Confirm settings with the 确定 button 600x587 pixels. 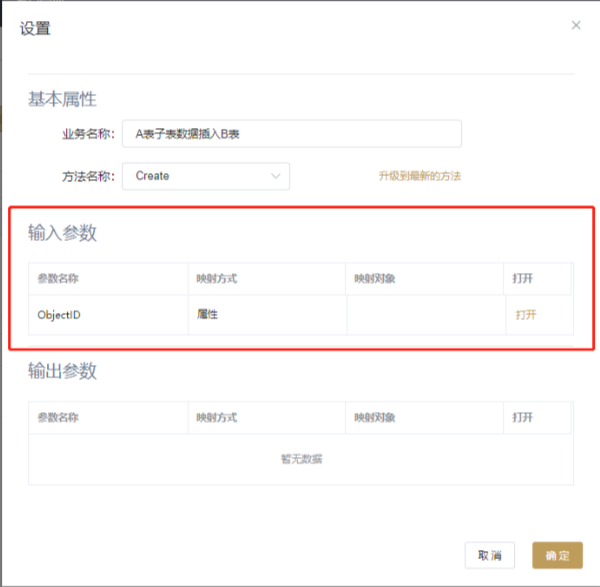pyautogui.click(x=557, y=555)
